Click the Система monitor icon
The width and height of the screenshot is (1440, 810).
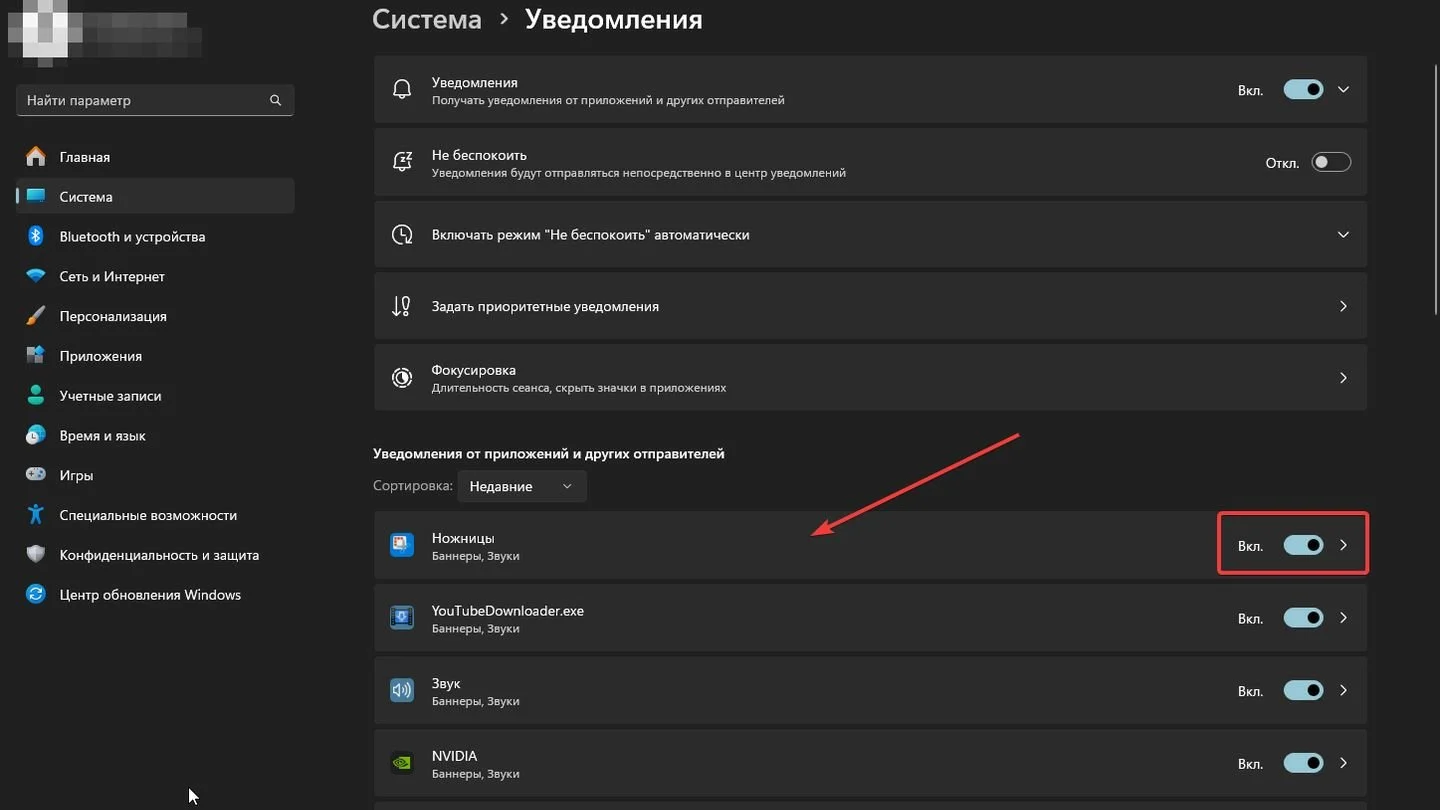(x=36, y=196)
